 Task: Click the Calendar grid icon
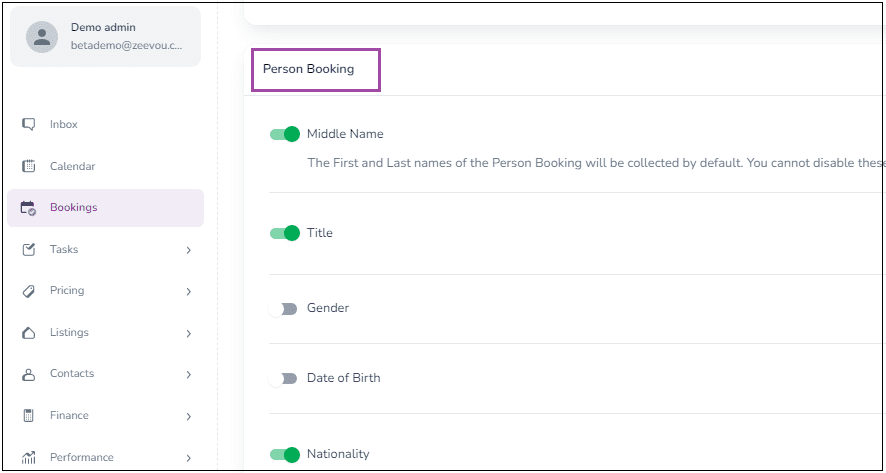28,166
